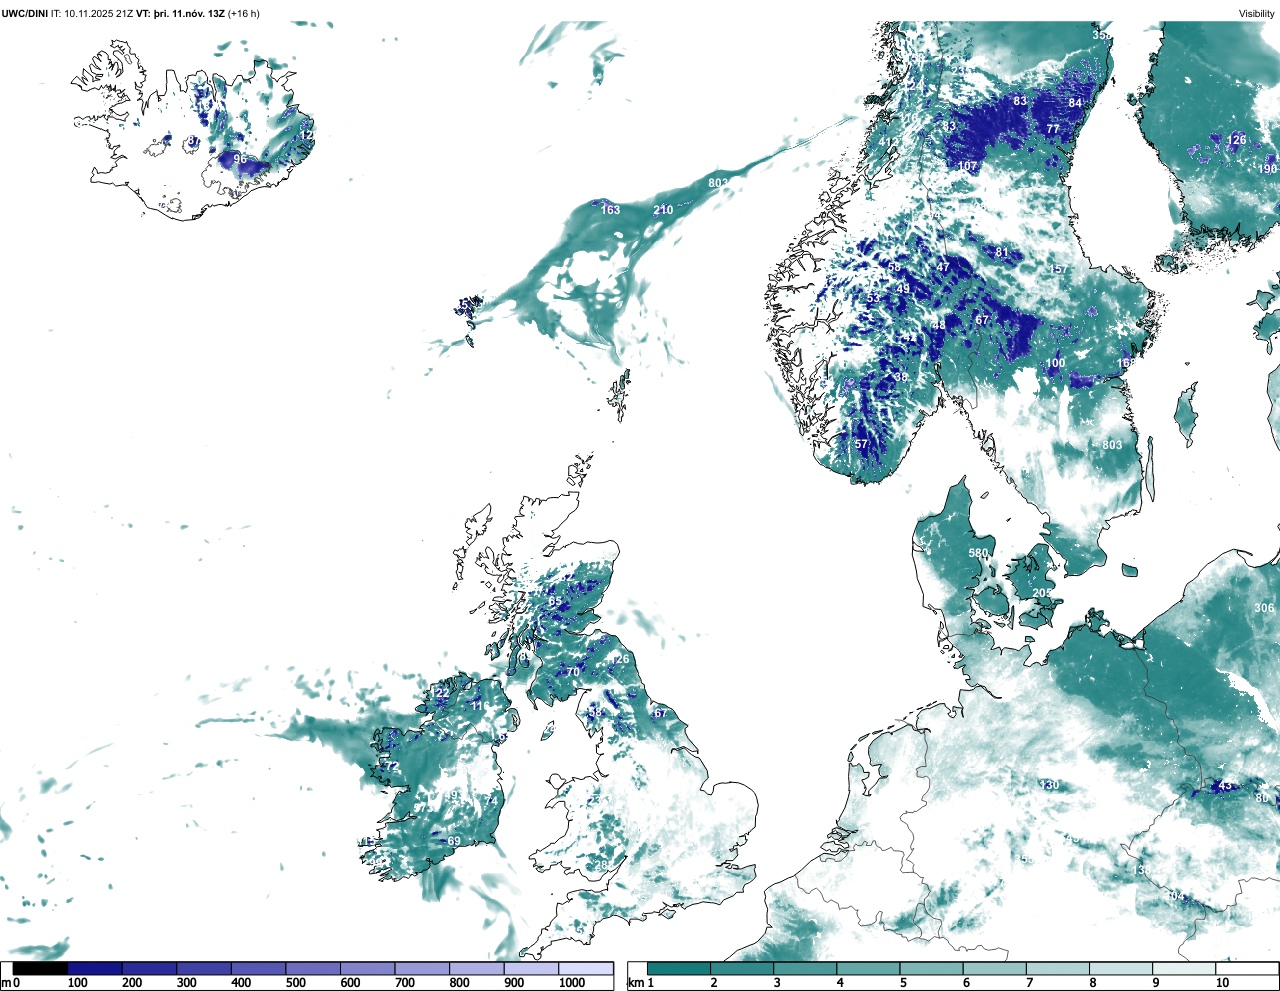Click the 'km' unit label of legend
Screen dimensions: 1280x991
[634, 983]
